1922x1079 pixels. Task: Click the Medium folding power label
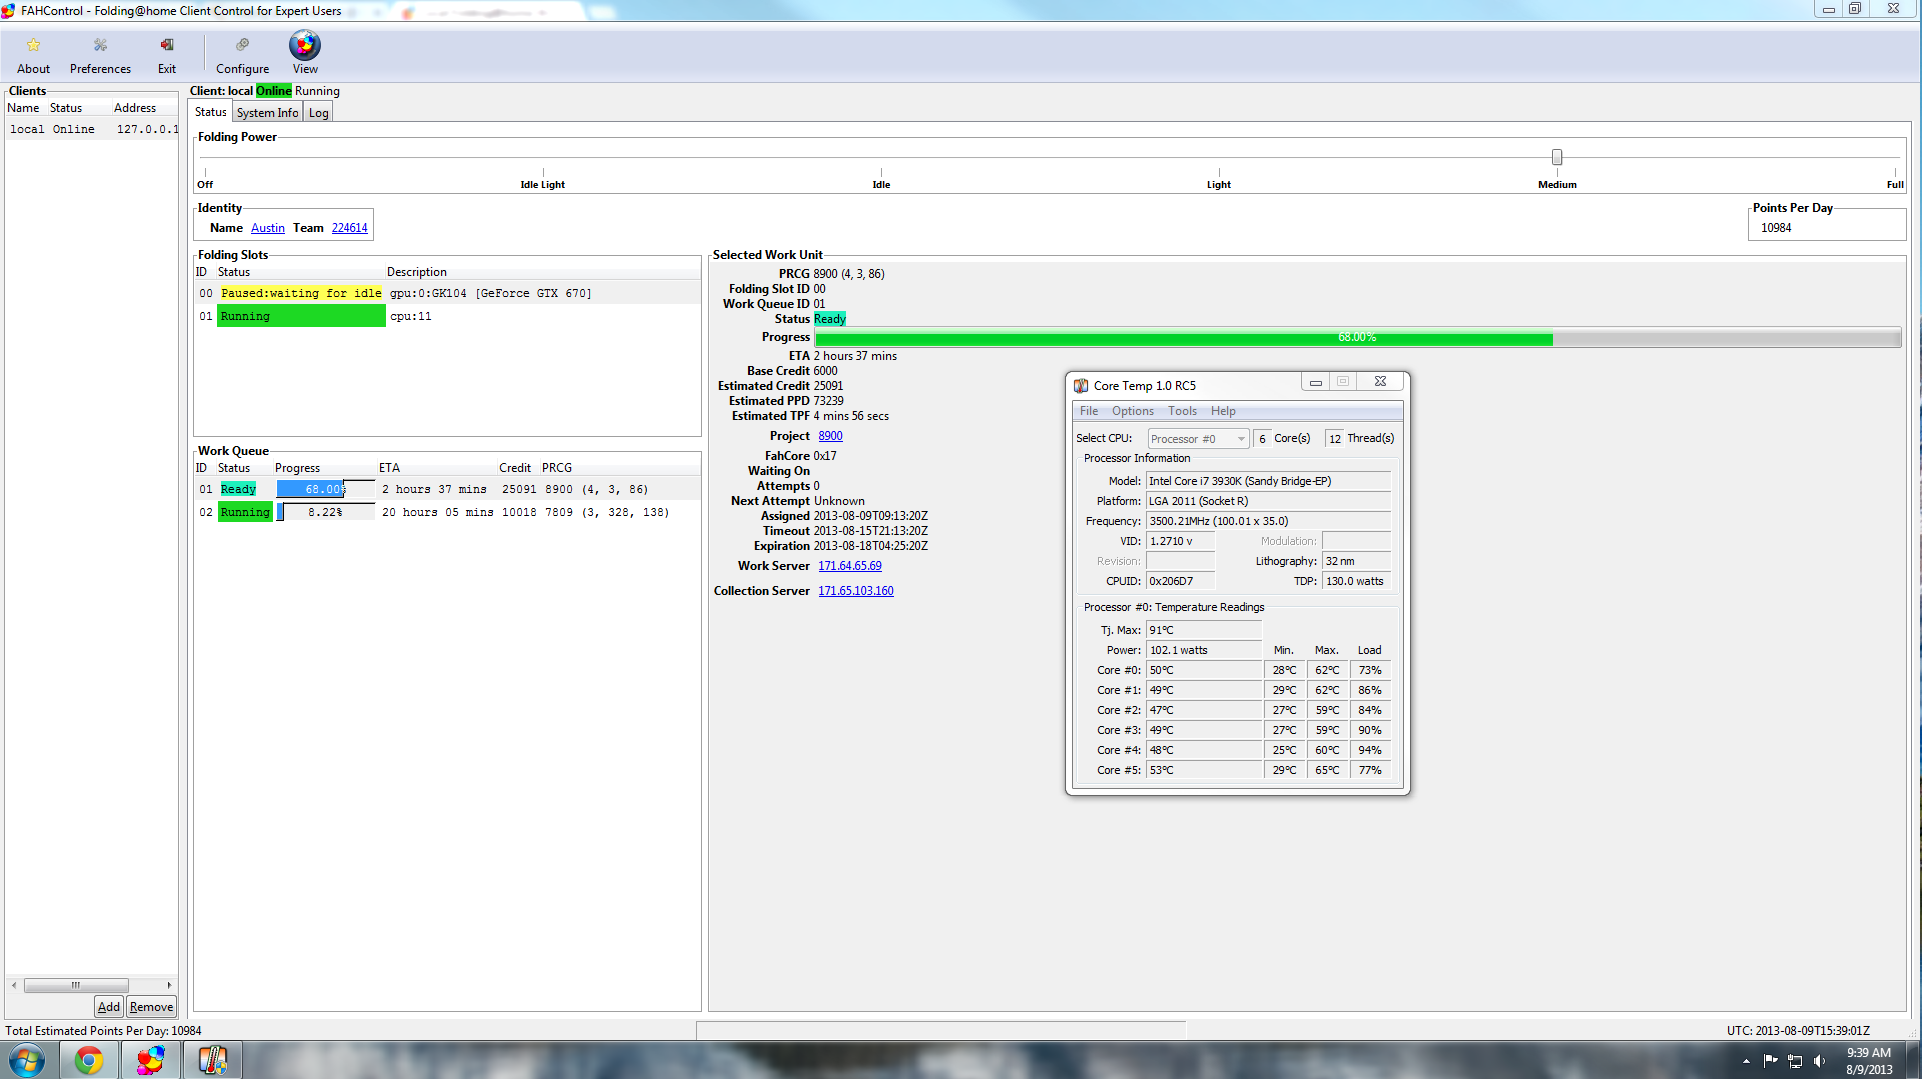[1557, 185]
